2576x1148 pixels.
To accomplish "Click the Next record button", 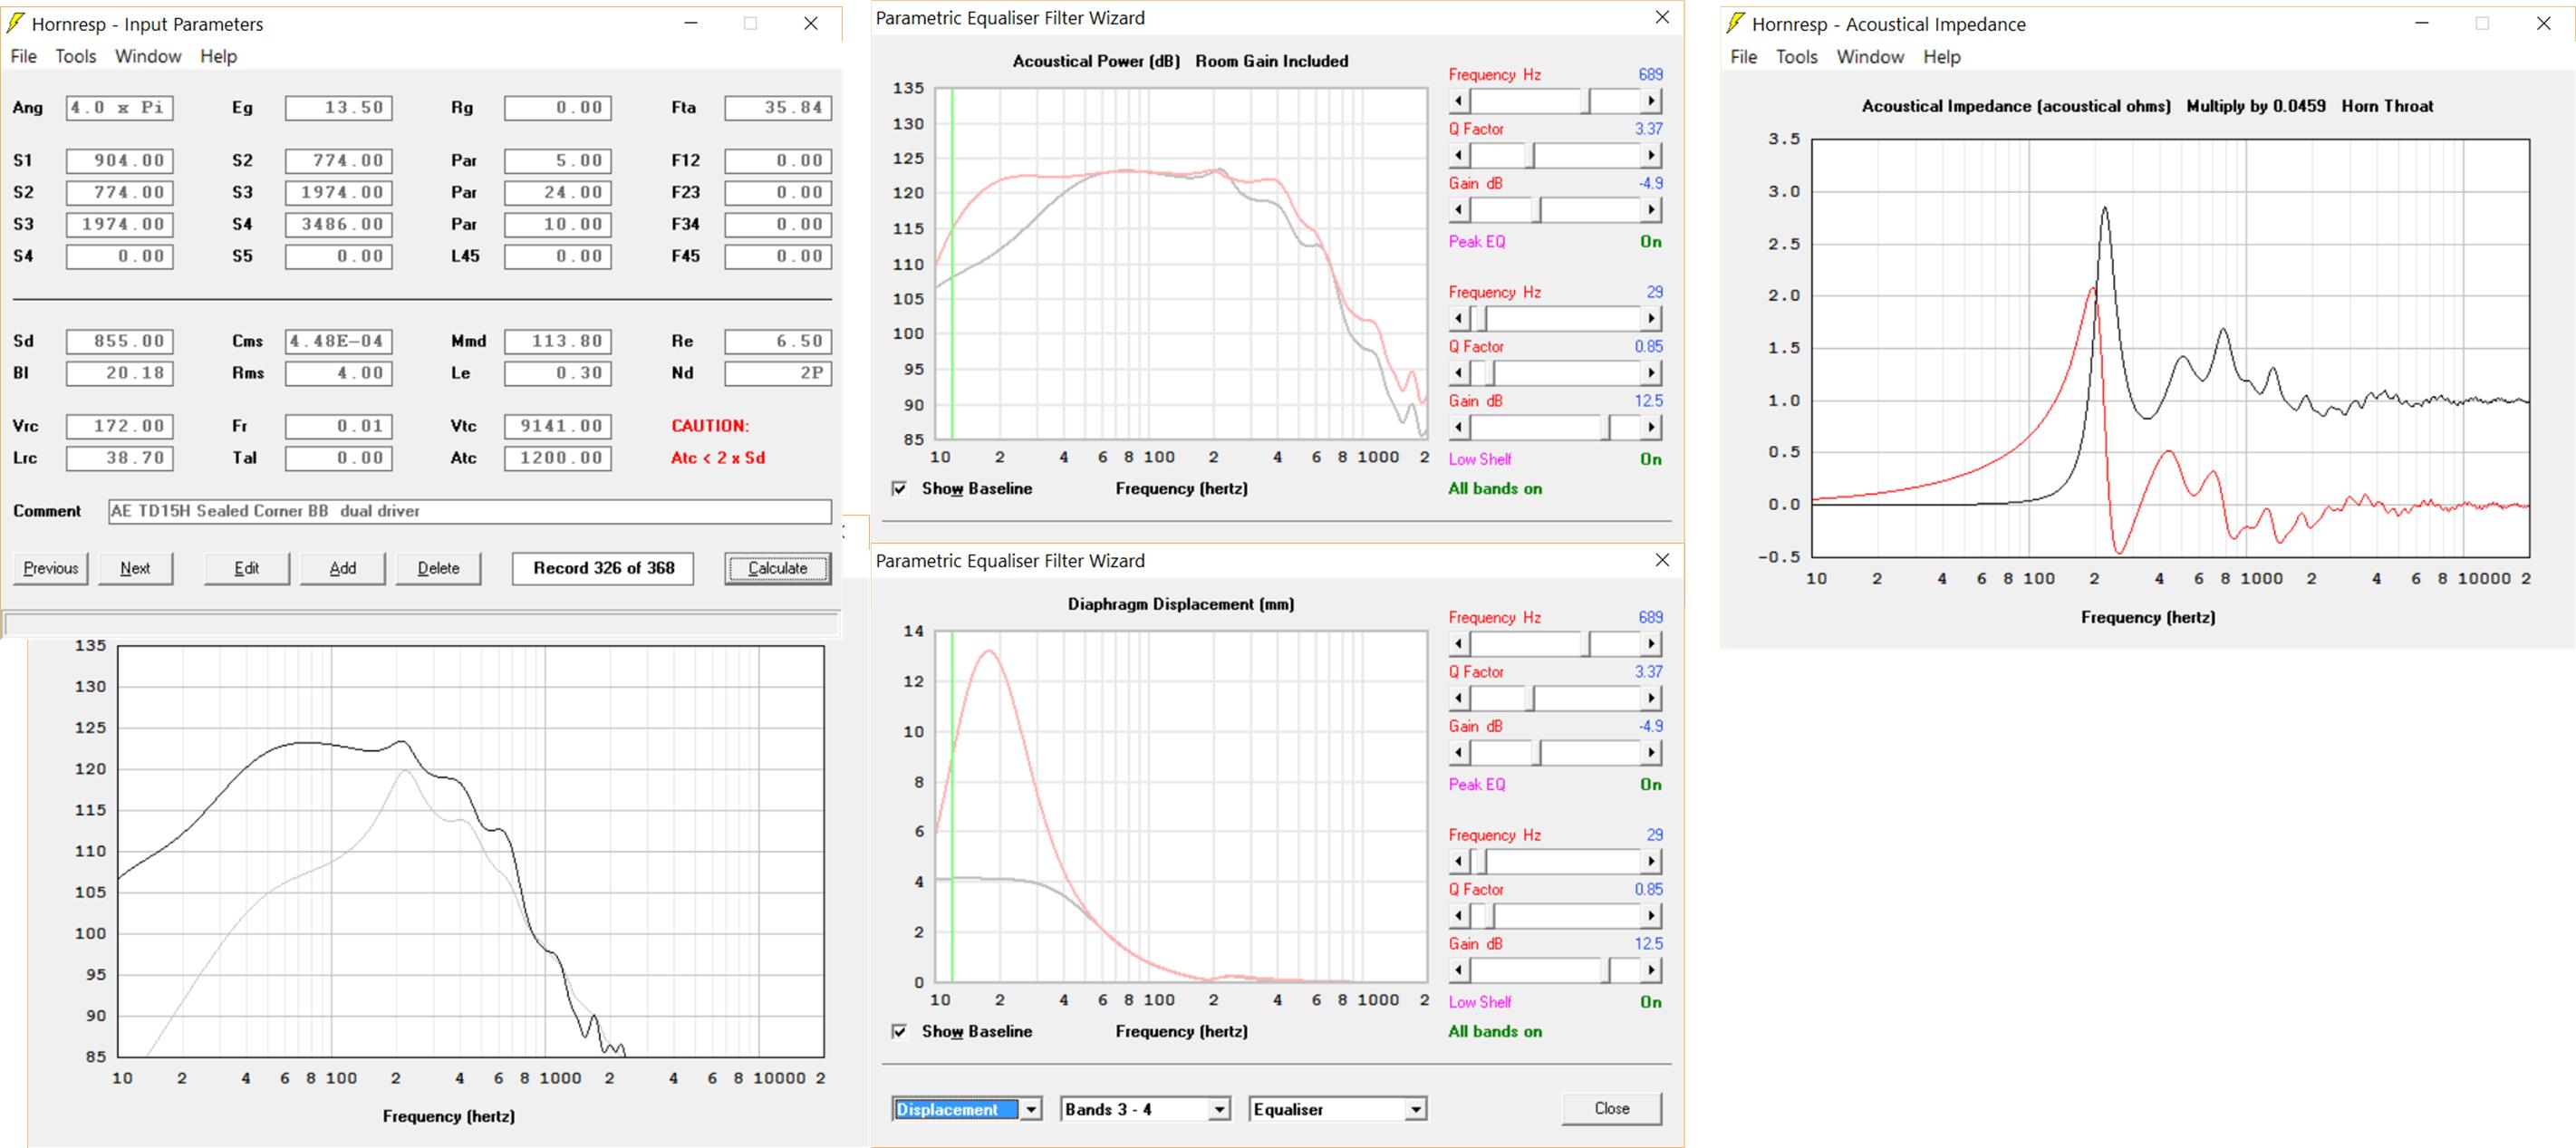I will 136,569.
